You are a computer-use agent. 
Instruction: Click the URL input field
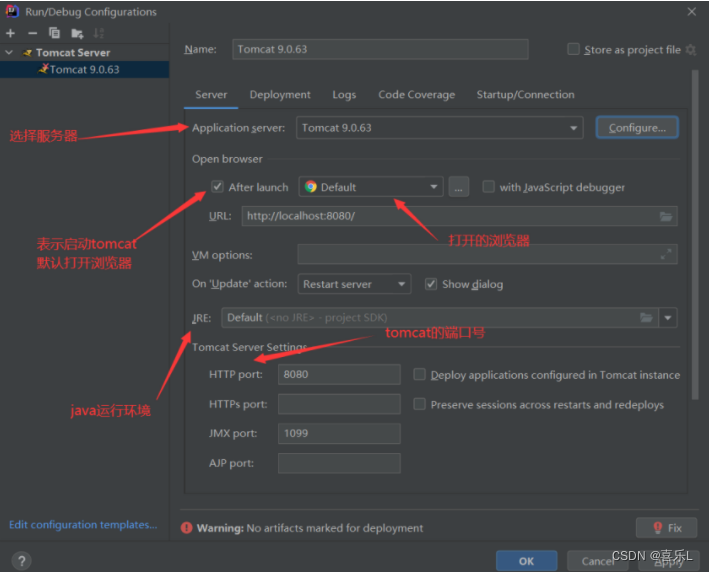click(459, 216)
